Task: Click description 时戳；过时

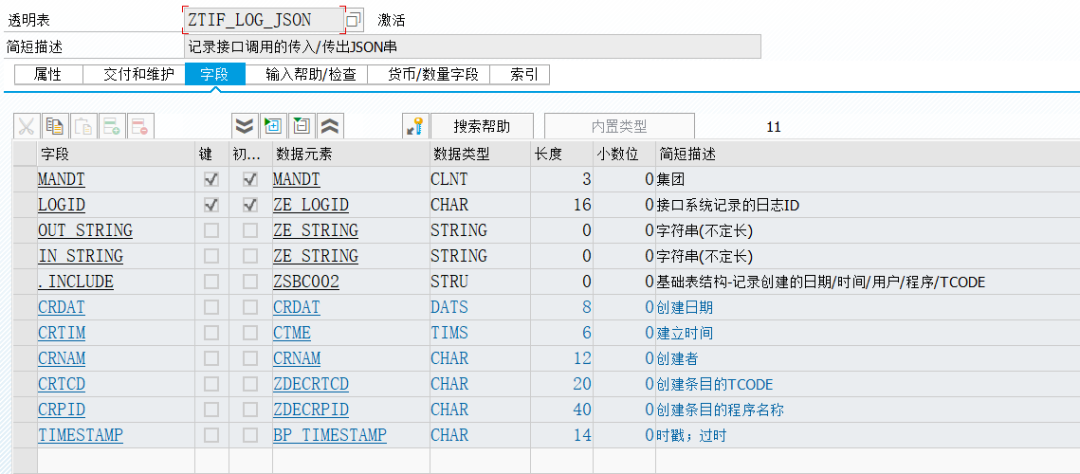Action: pyautogui.click(x=692, y=435)
